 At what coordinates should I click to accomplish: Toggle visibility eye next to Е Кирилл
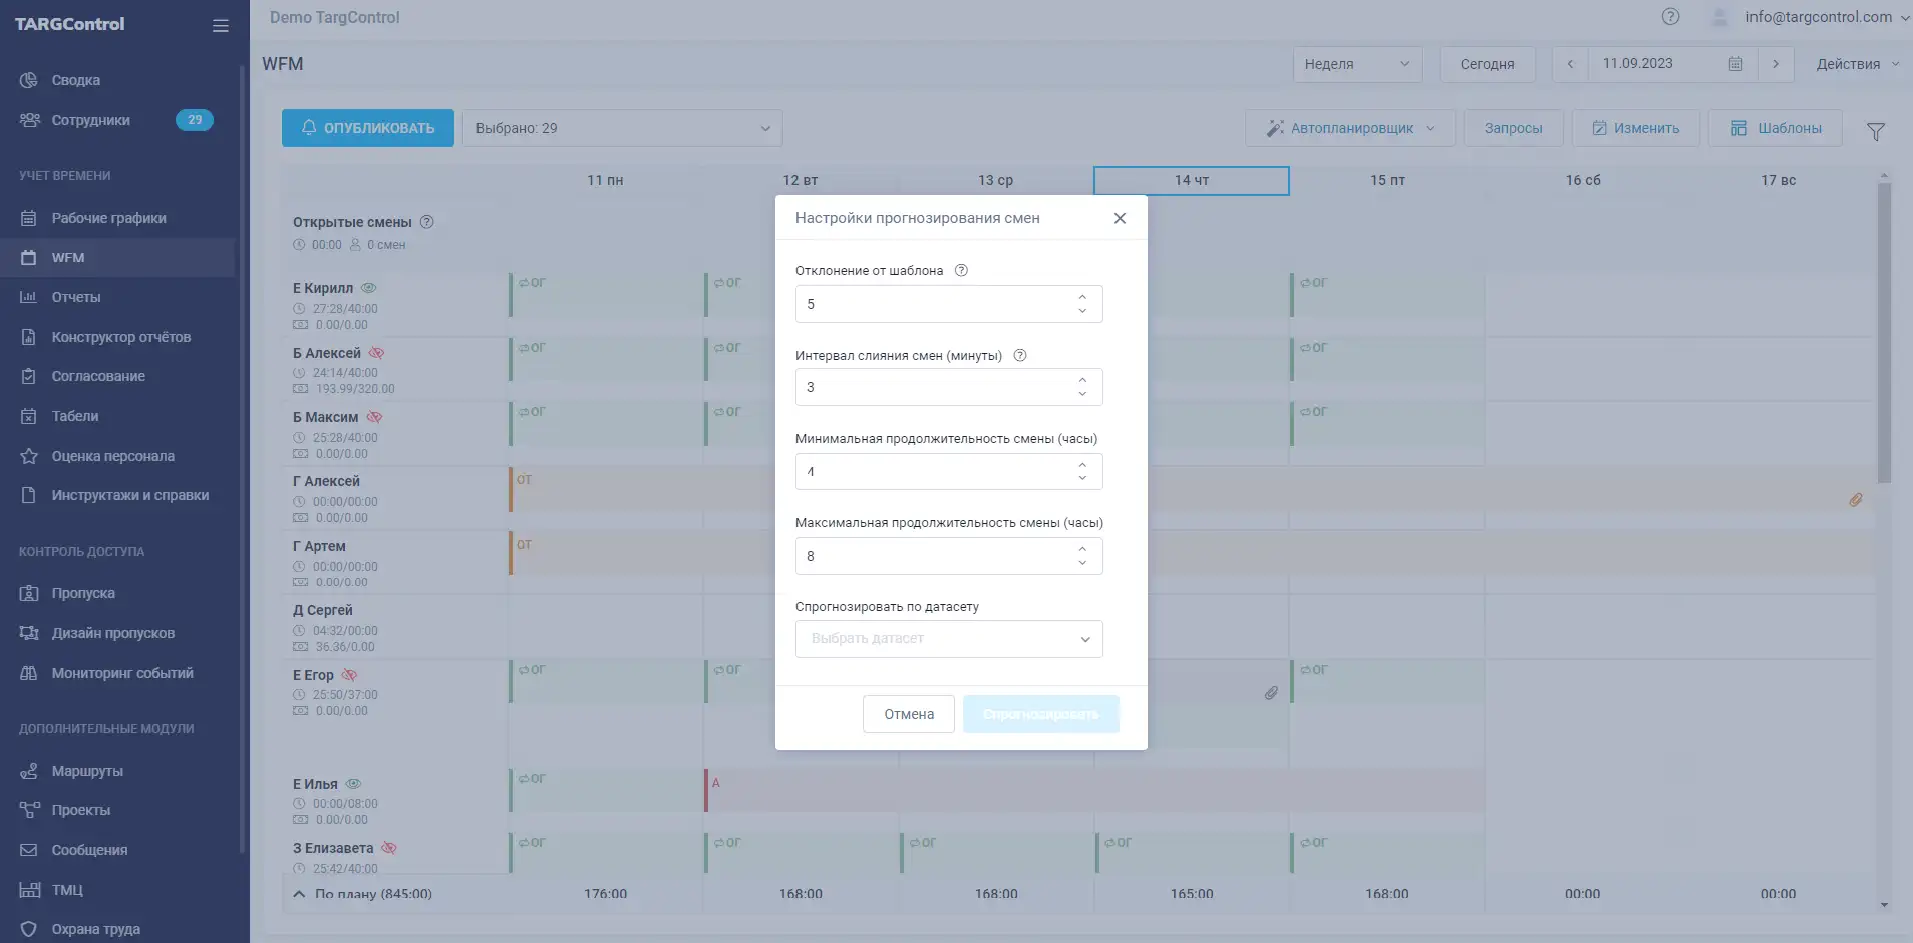(368, 287)
